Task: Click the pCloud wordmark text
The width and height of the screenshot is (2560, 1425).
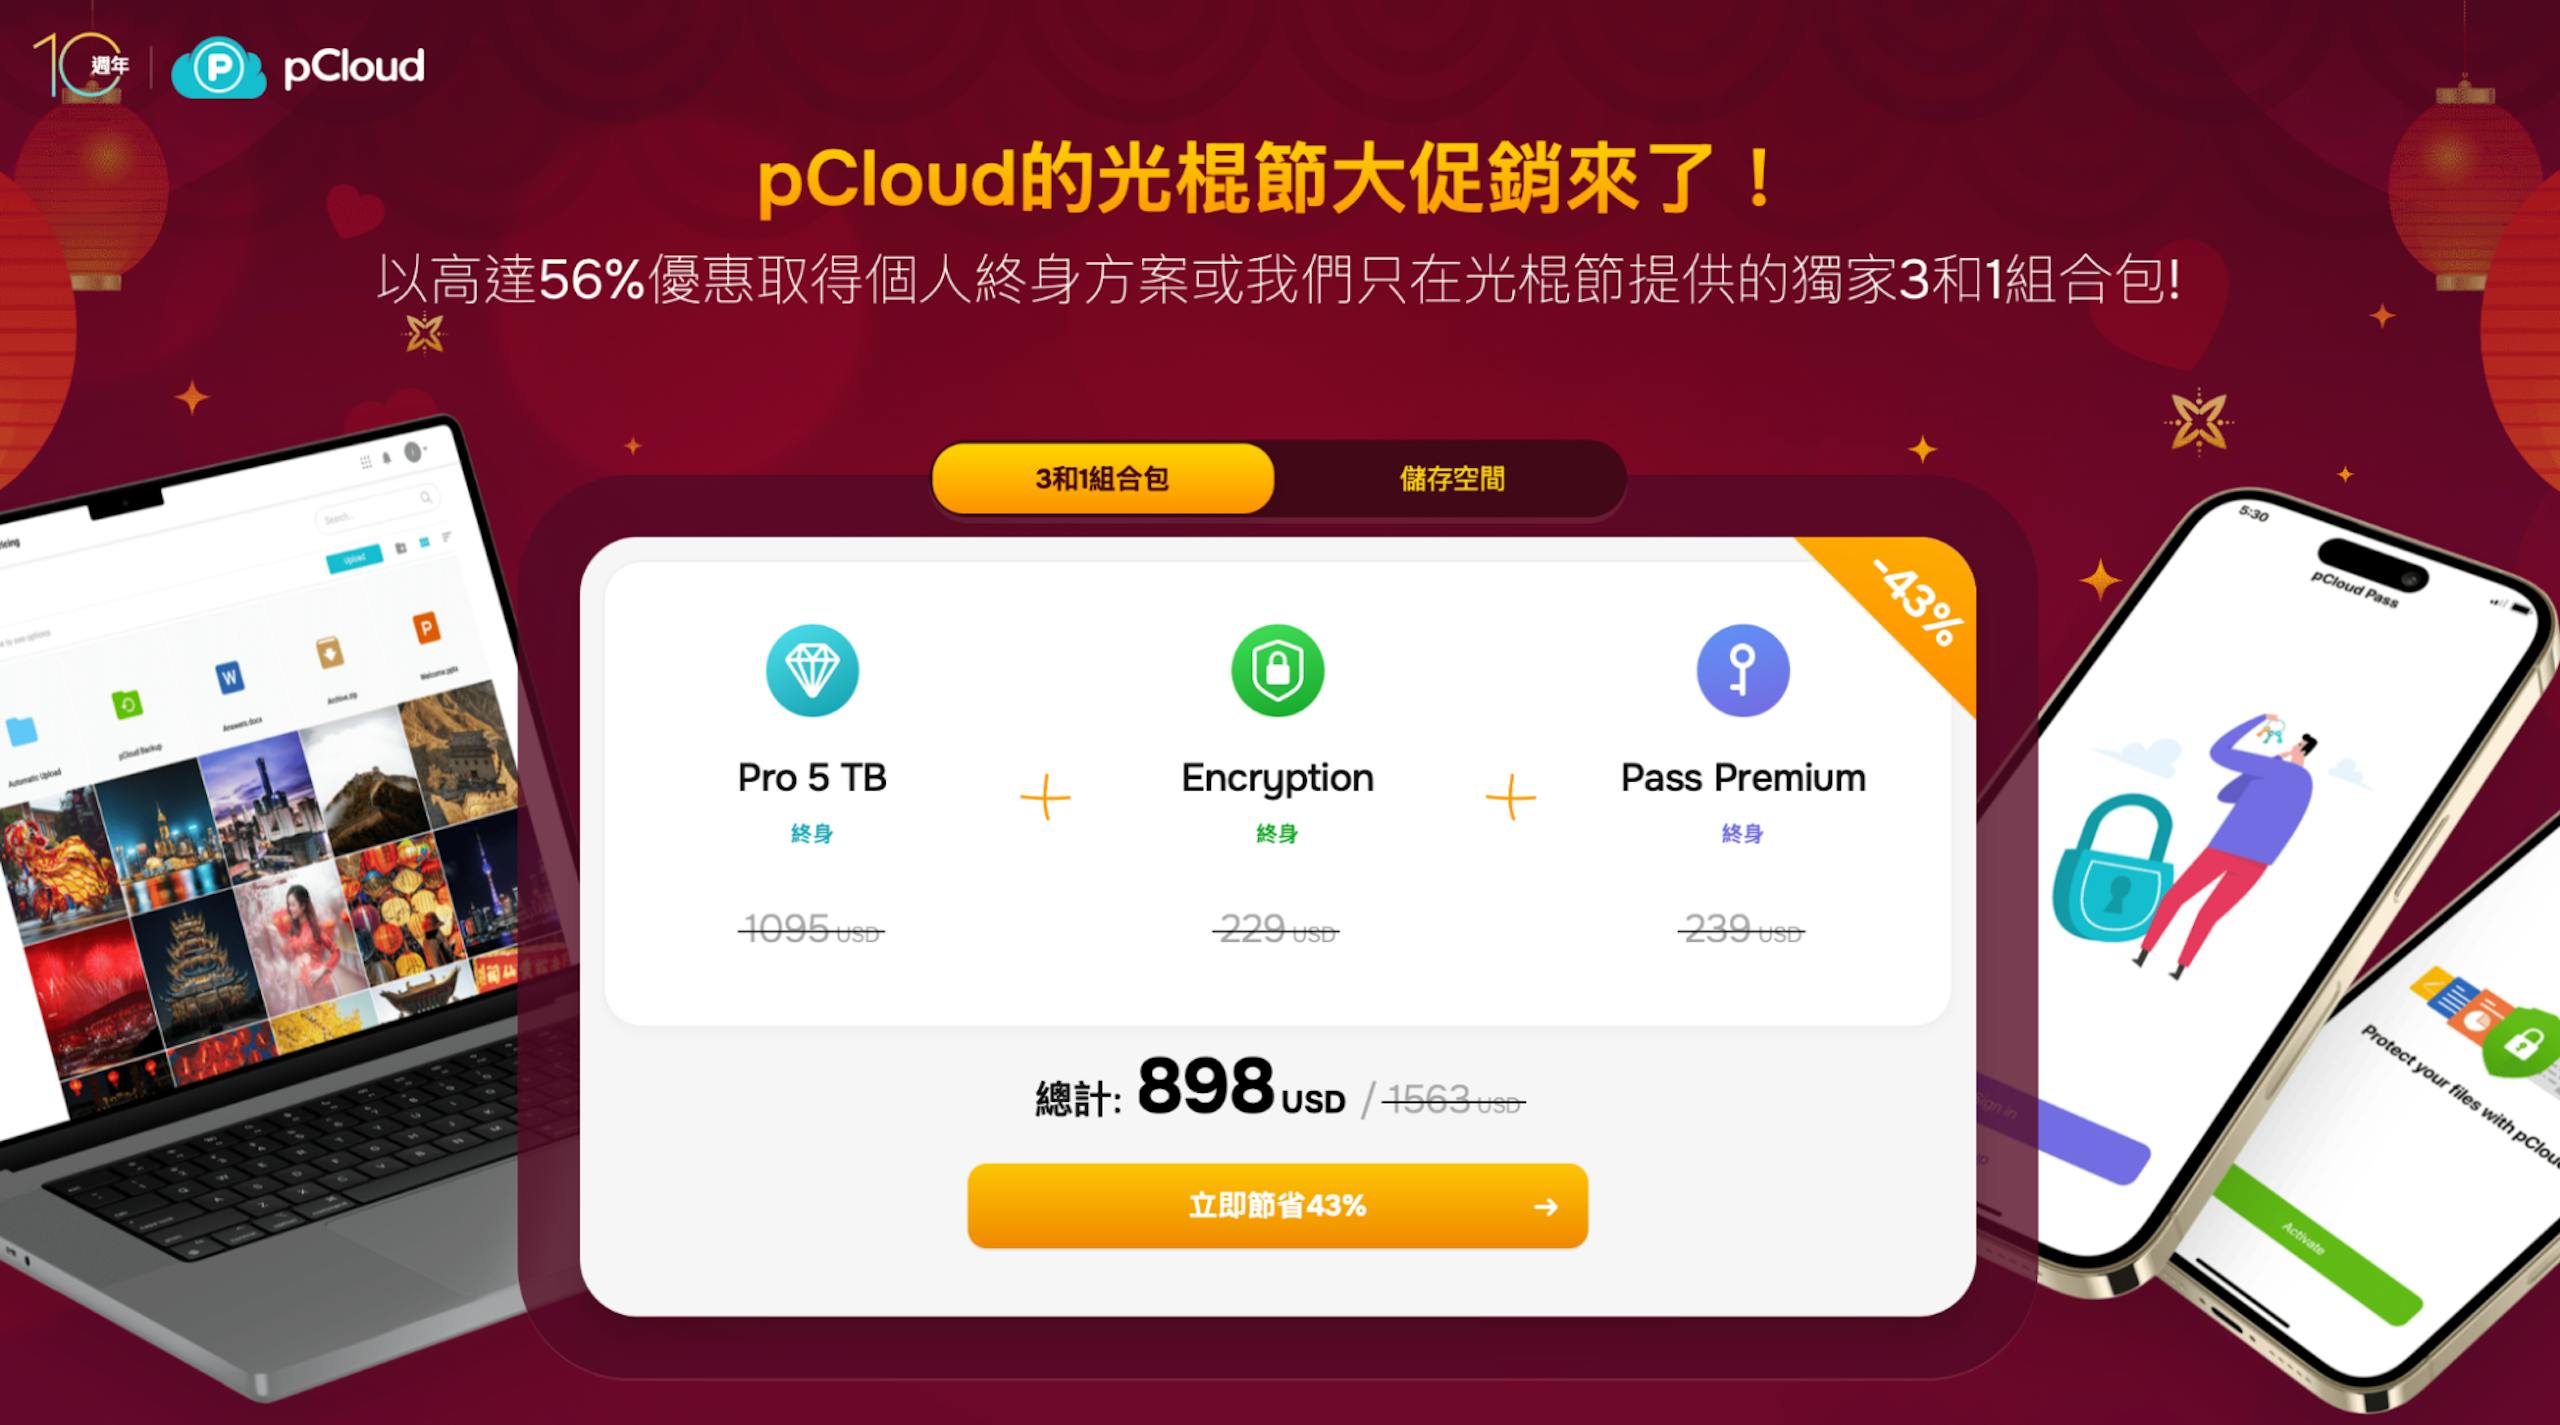Action: click(354, 67)
